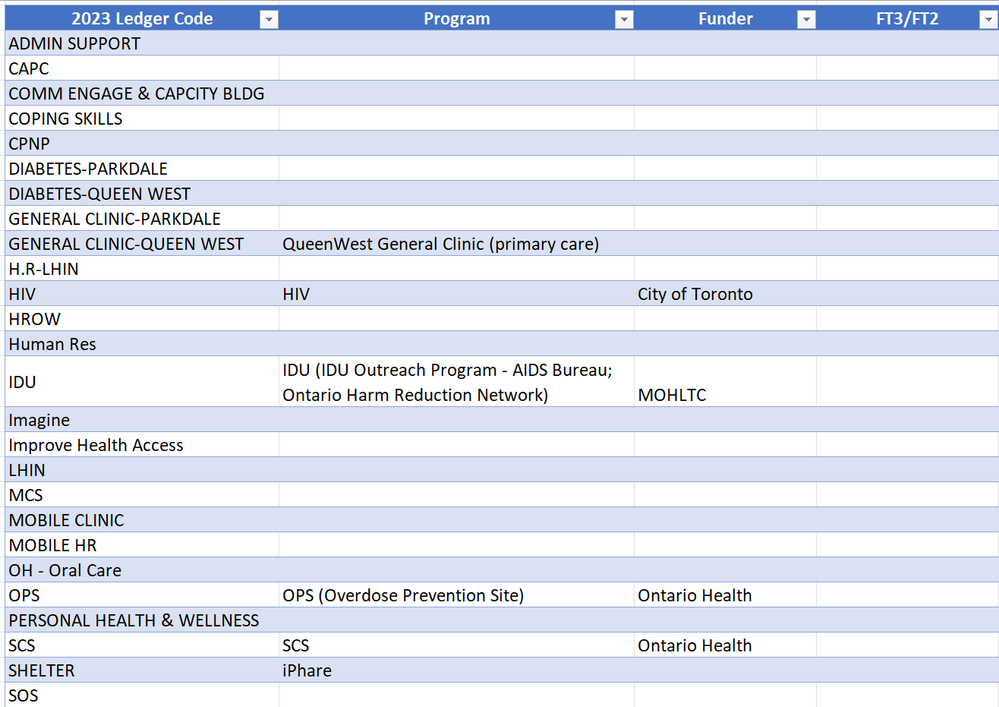Open the FT3/FT2 column filter dropdown
The height and width of the screenshot is (707, 999).
coord(989,20)
